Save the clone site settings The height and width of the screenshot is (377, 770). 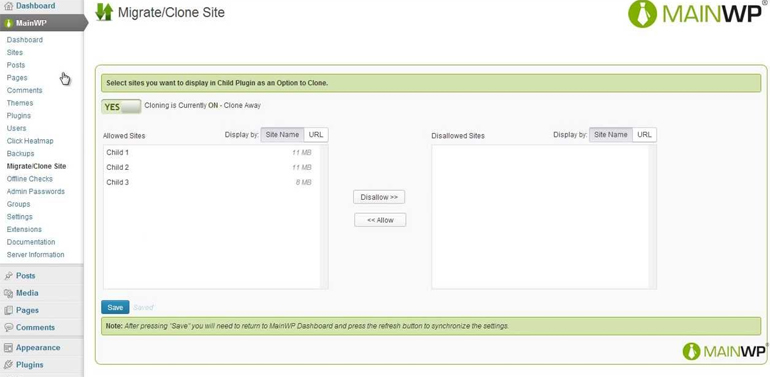click(115, 307)
